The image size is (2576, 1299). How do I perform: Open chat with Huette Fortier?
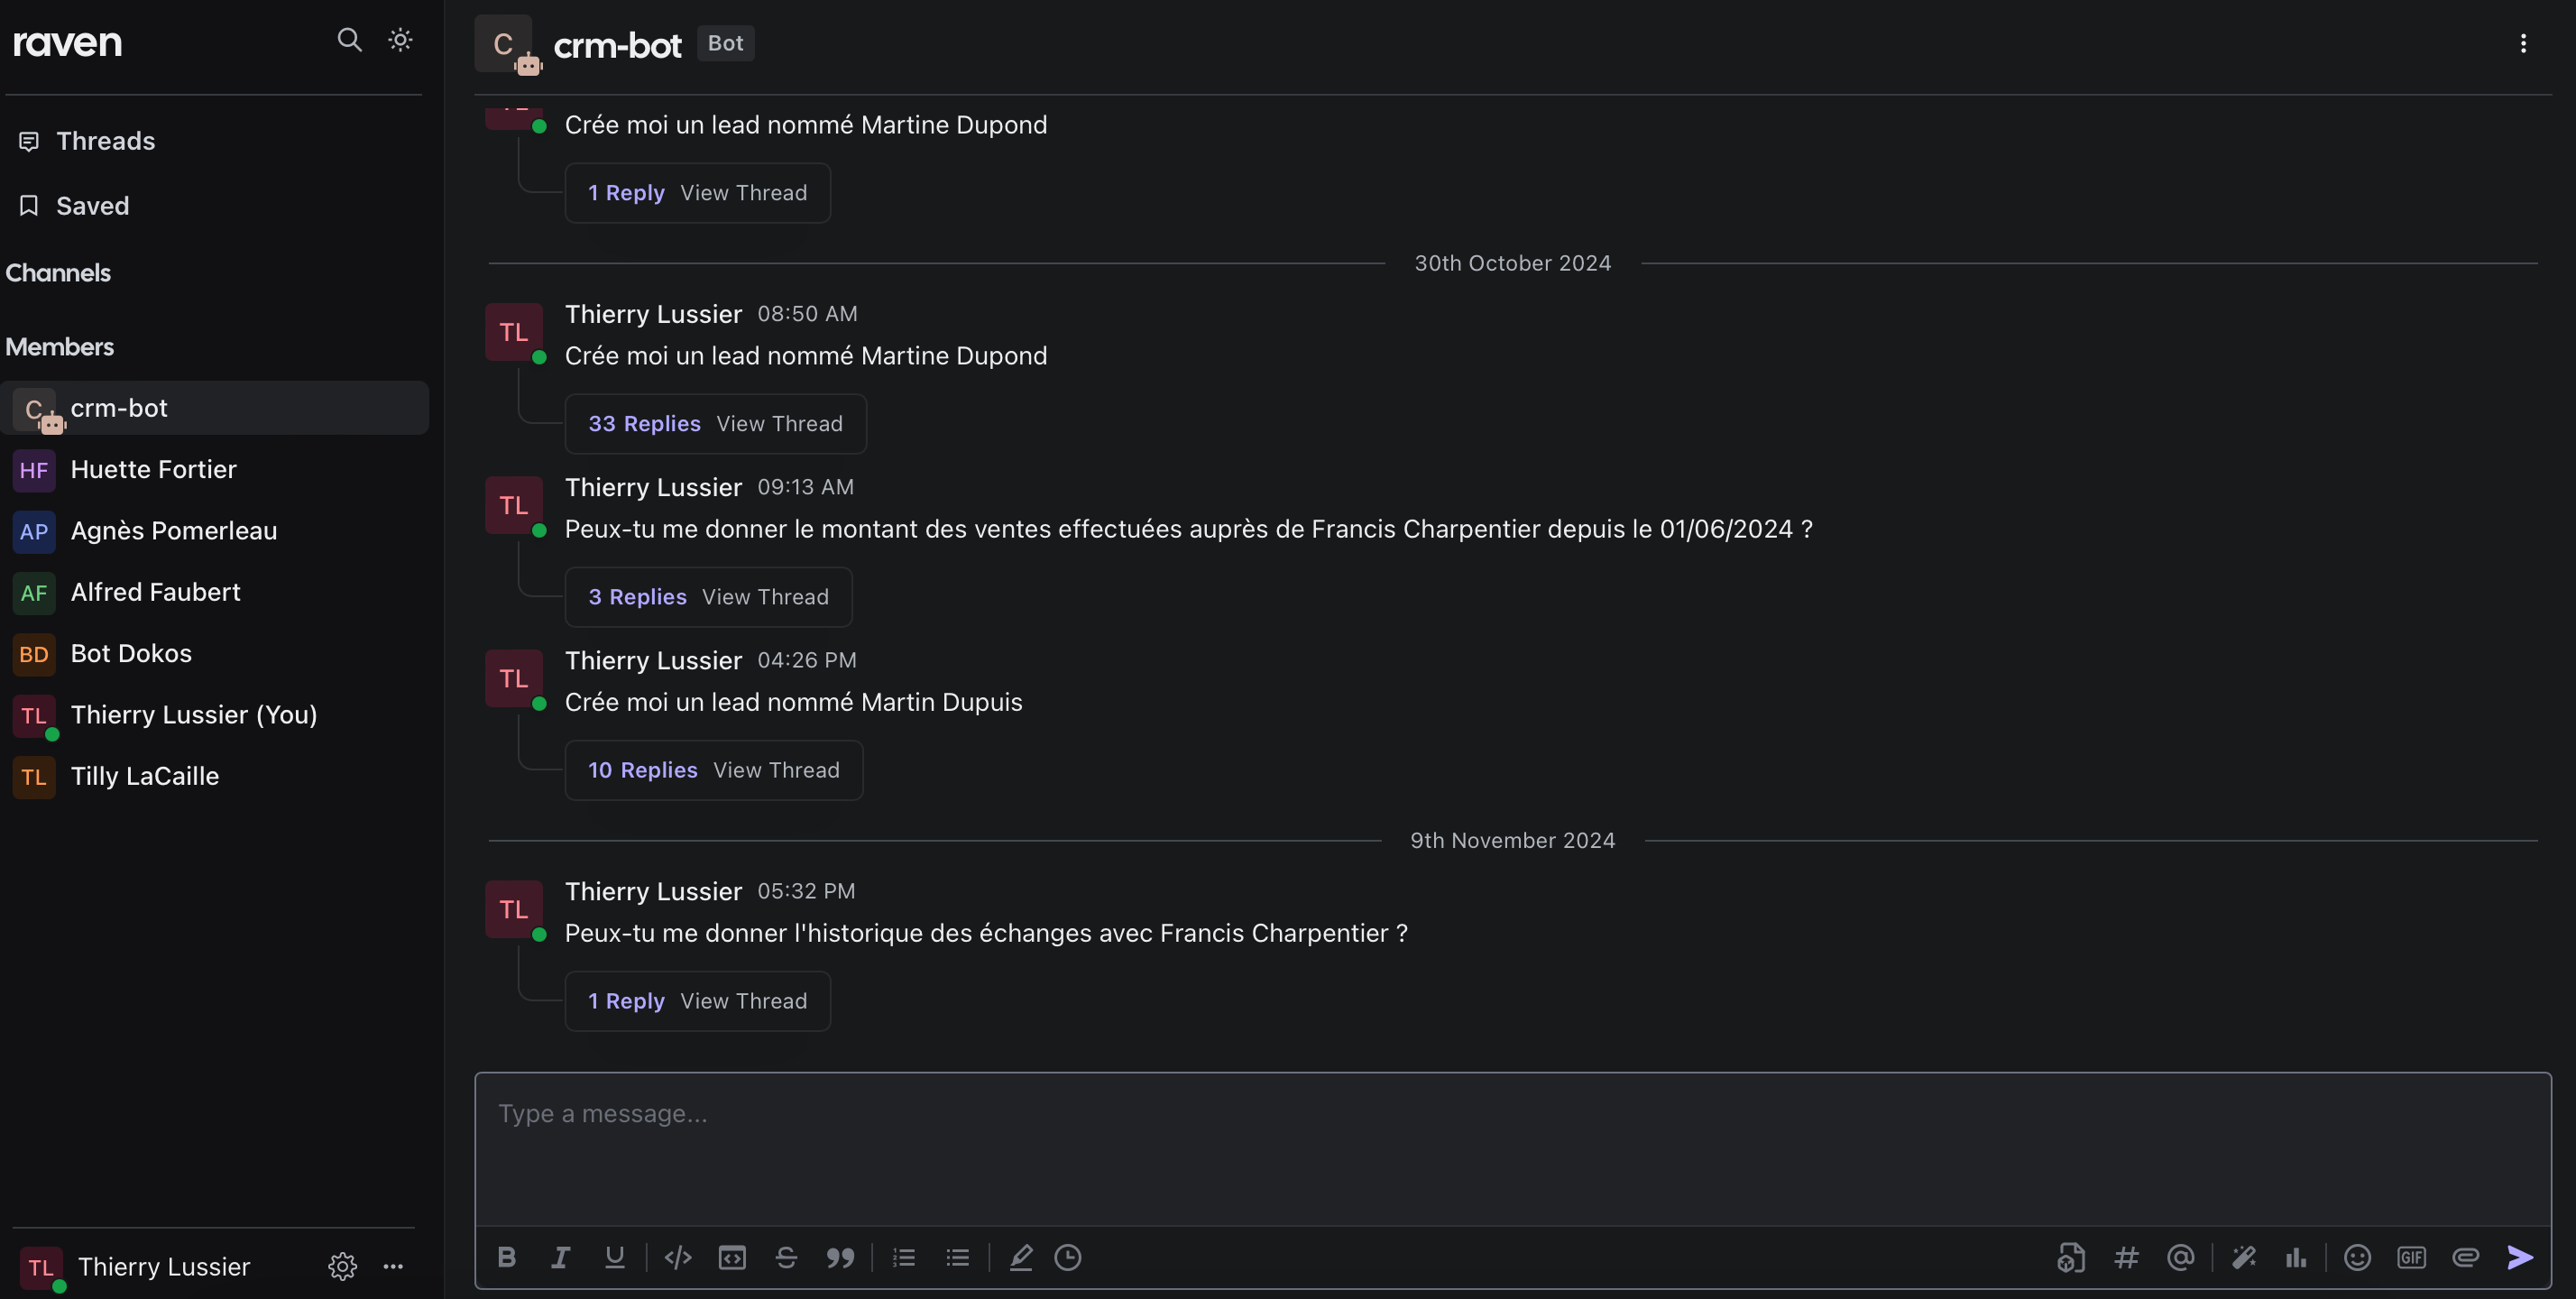pyautogui.click(x=215, y=470)
